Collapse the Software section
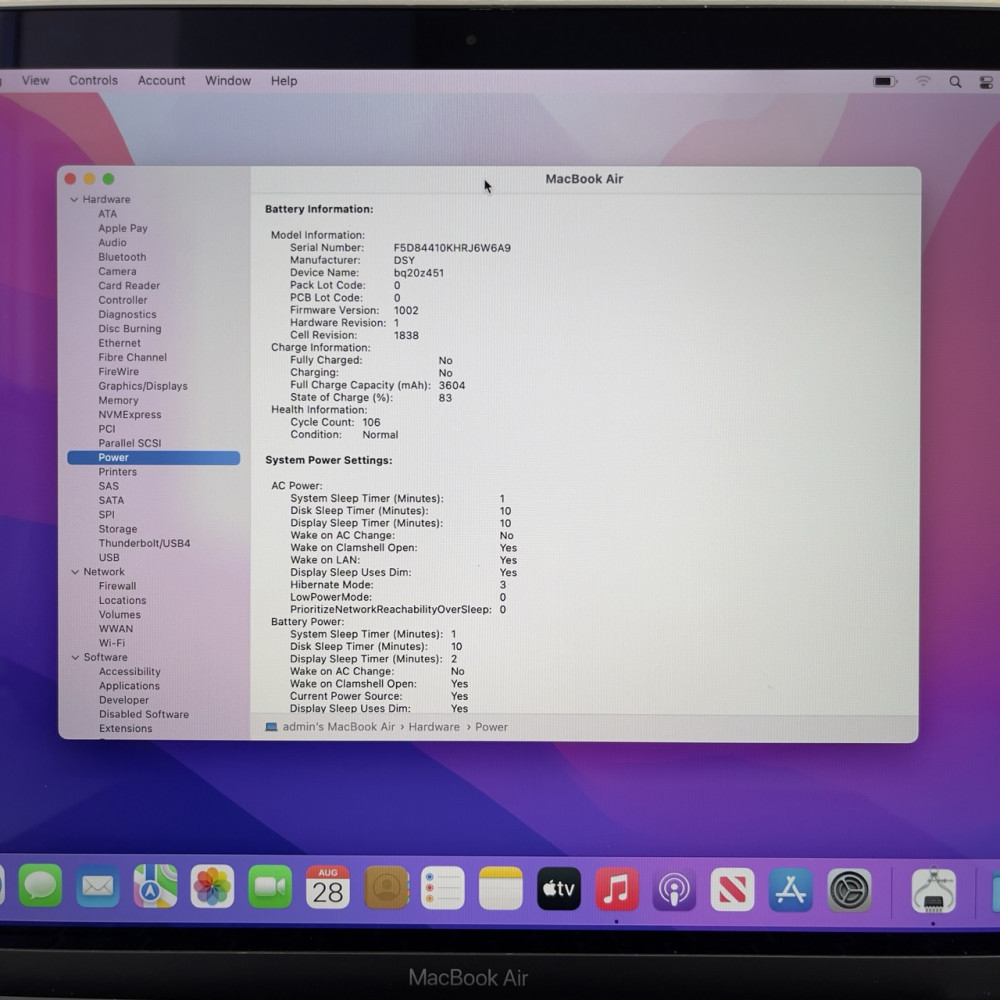1000x1000 pixels. pyautogui.click(x=75, y=658)
